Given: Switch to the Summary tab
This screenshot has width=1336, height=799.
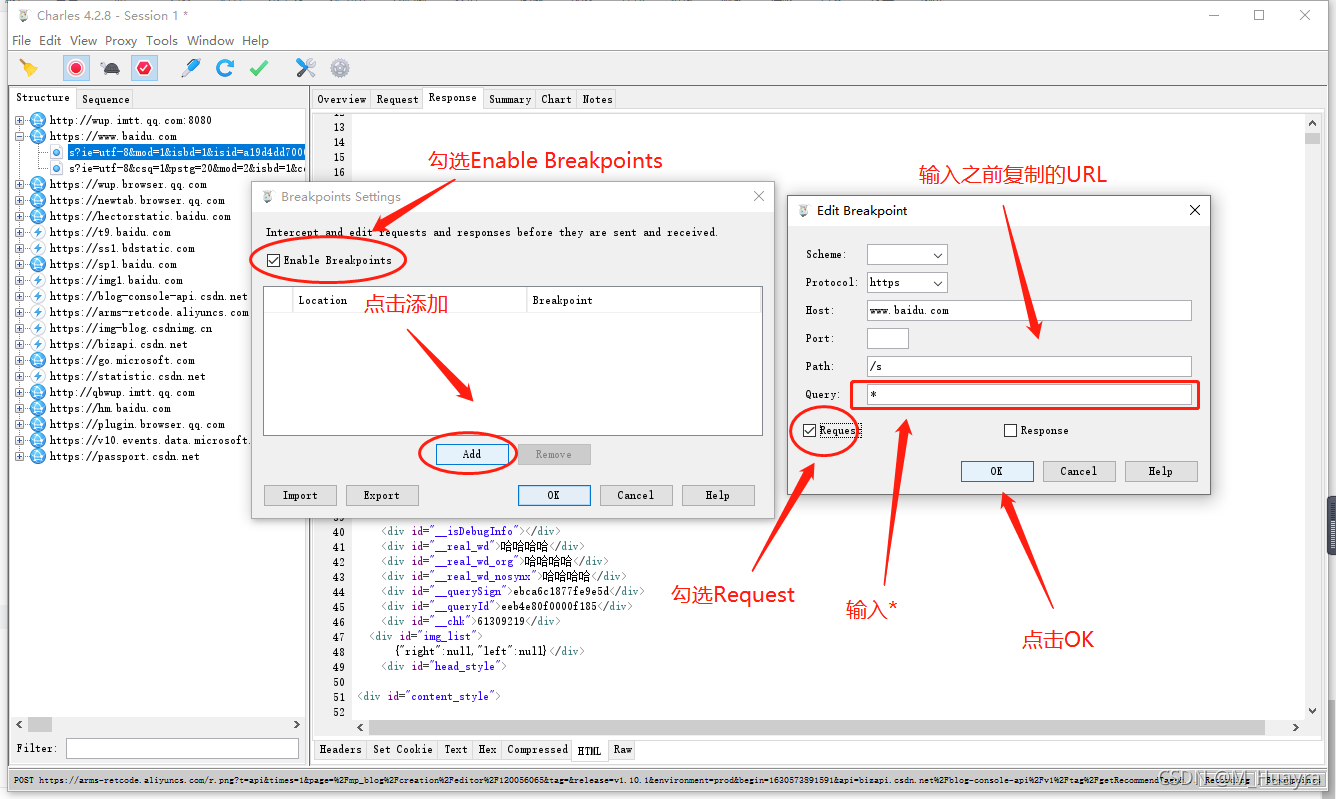Looking at the screenshot, I should point(510,99).
